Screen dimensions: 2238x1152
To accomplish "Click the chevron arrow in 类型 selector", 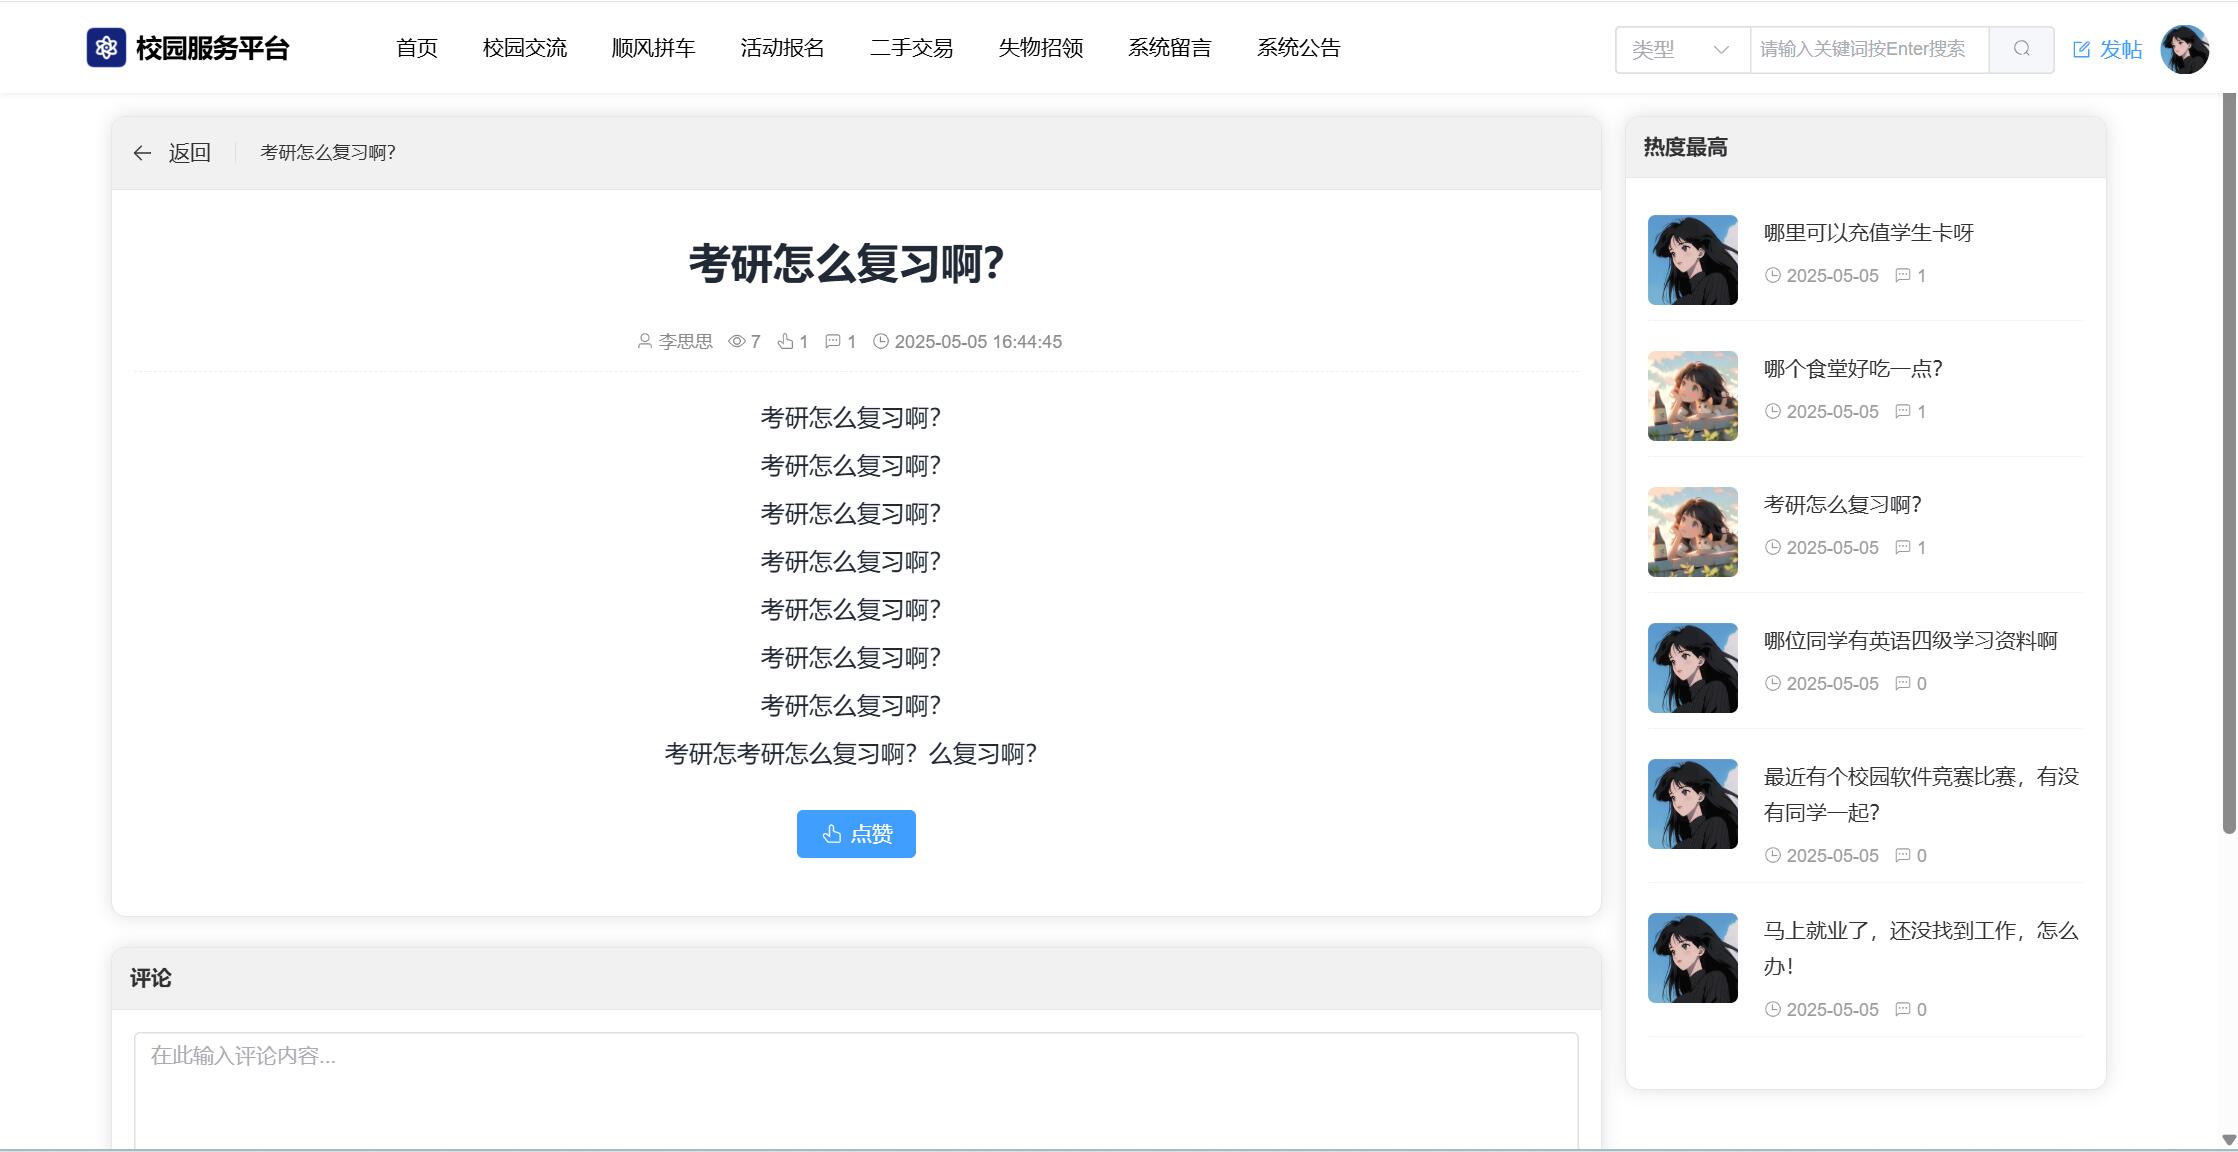I will (1720, 49).
